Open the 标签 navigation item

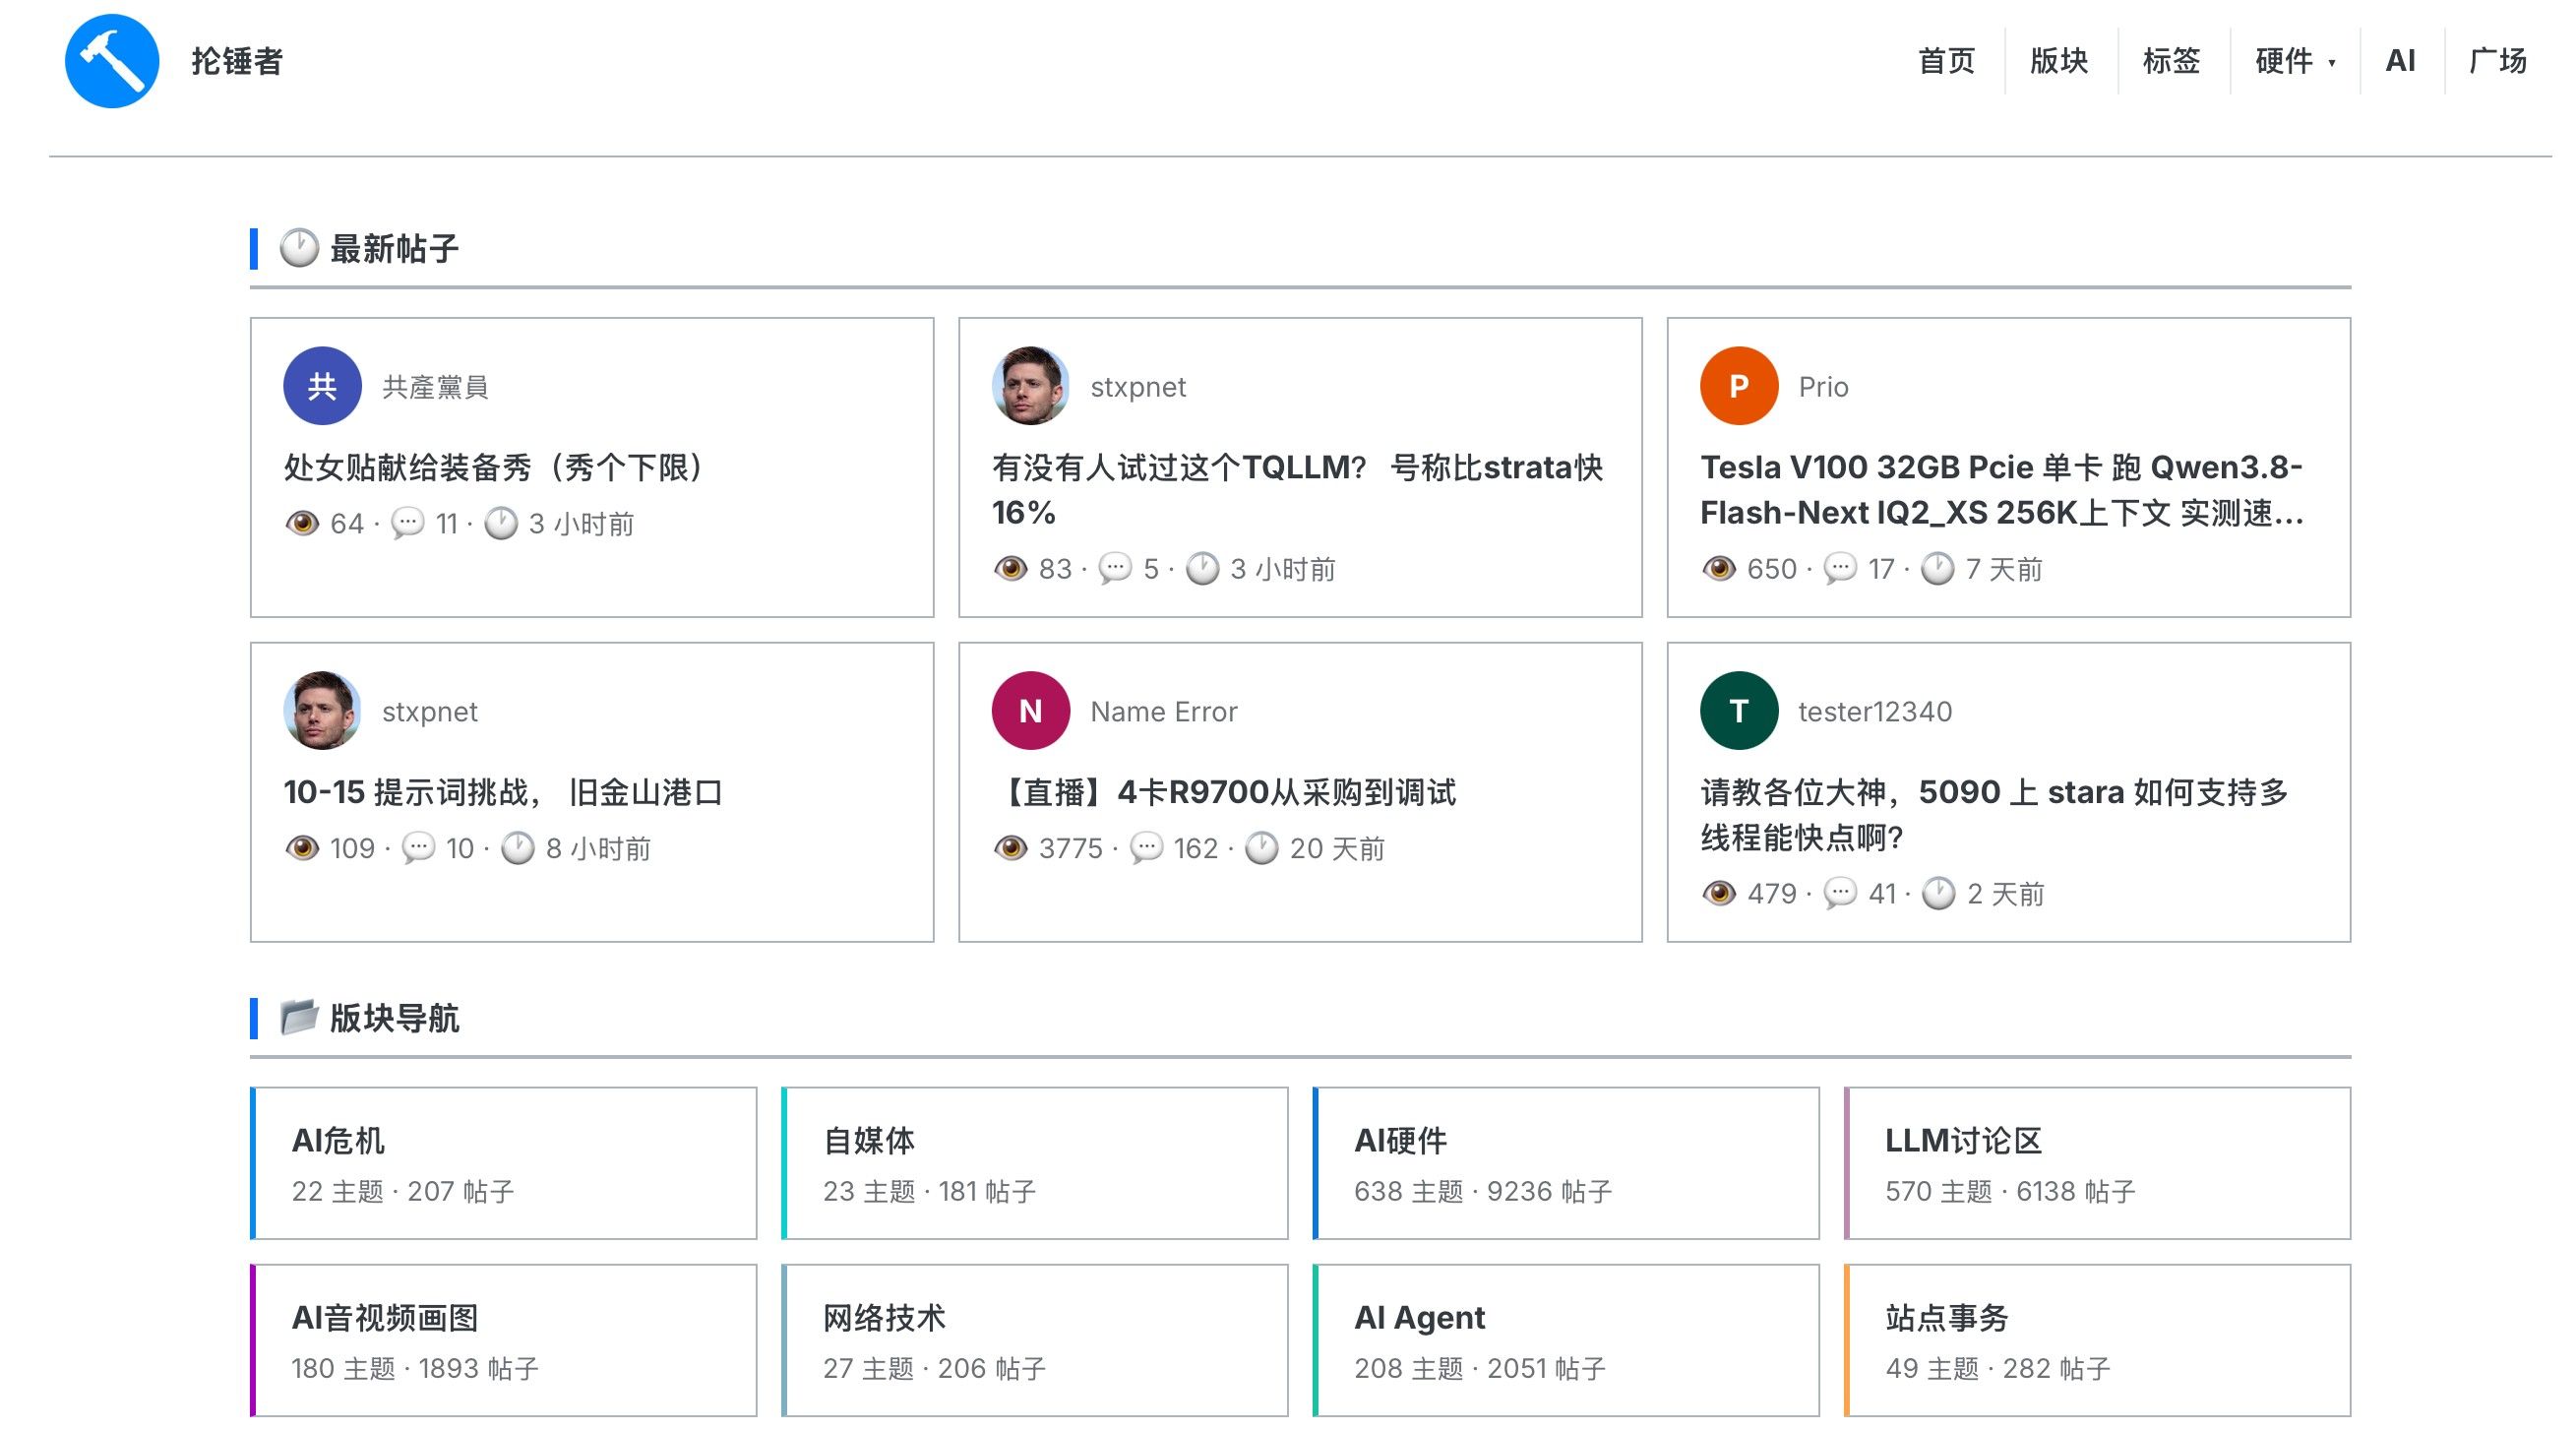pos(2171,61)
